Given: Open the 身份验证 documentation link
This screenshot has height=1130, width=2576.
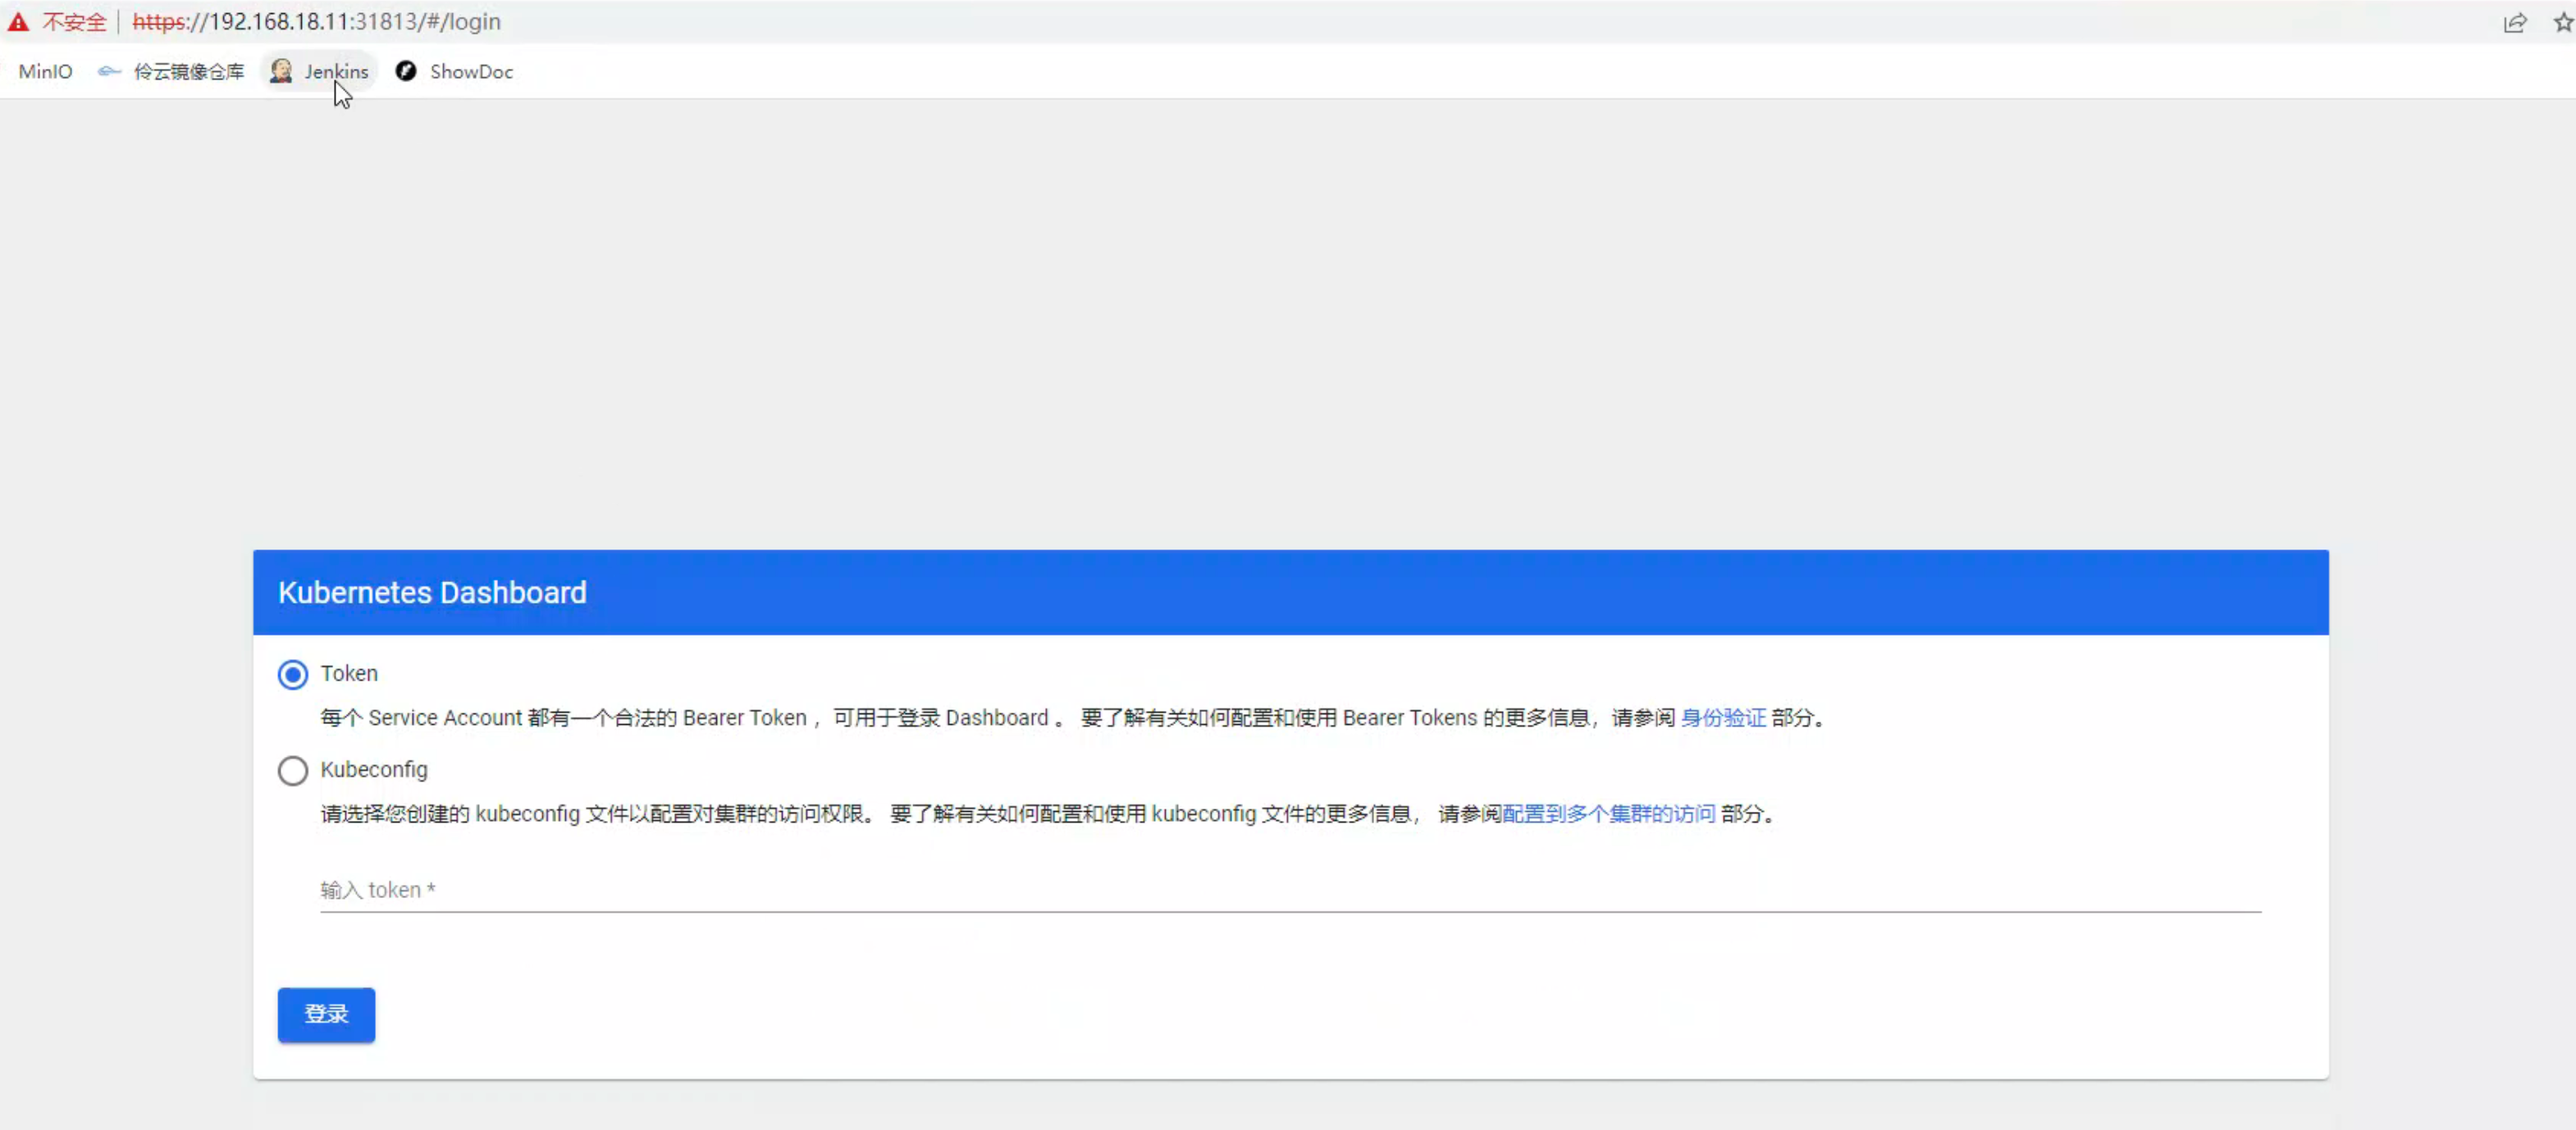Looking at the screenshot, I should 1723,718.
